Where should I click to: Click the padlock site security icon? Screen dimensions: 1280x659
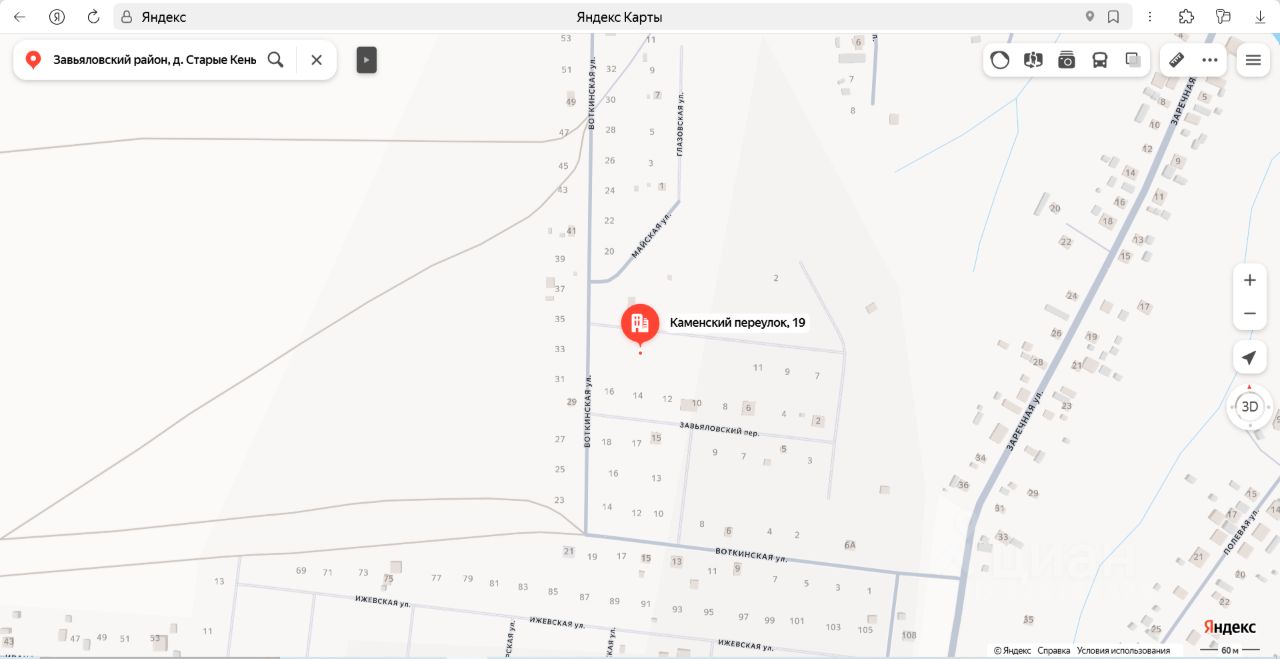tap(126, 17)
